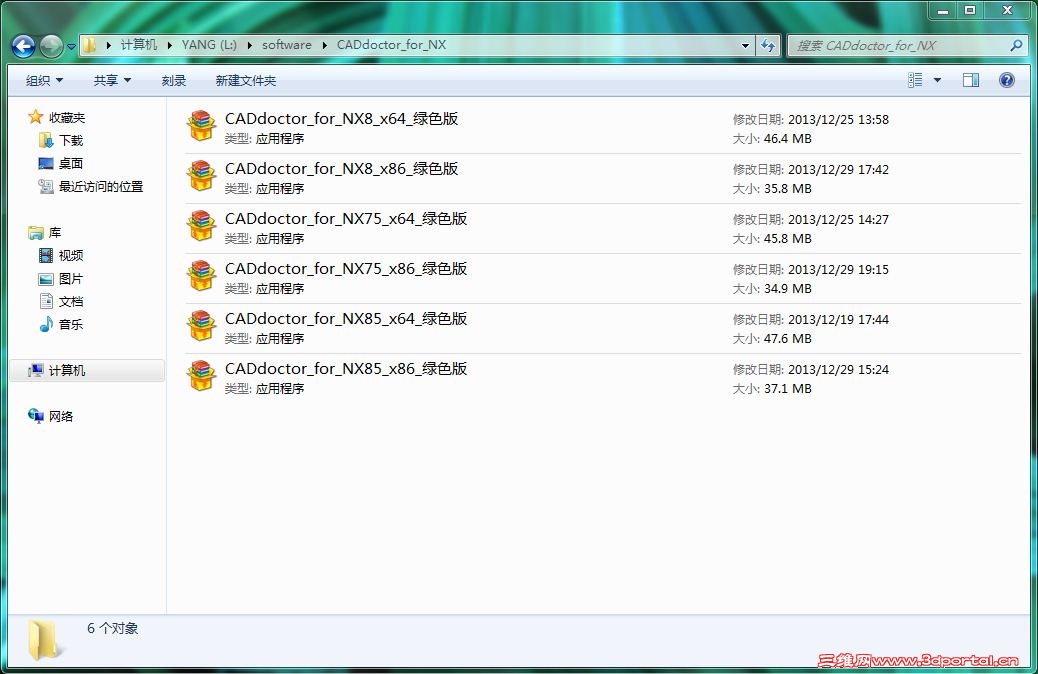Toggle the preview pane button
Image resolution: width=1038 pixels, height=674 pixels.
pyautogui.click(x=970, y=80)
